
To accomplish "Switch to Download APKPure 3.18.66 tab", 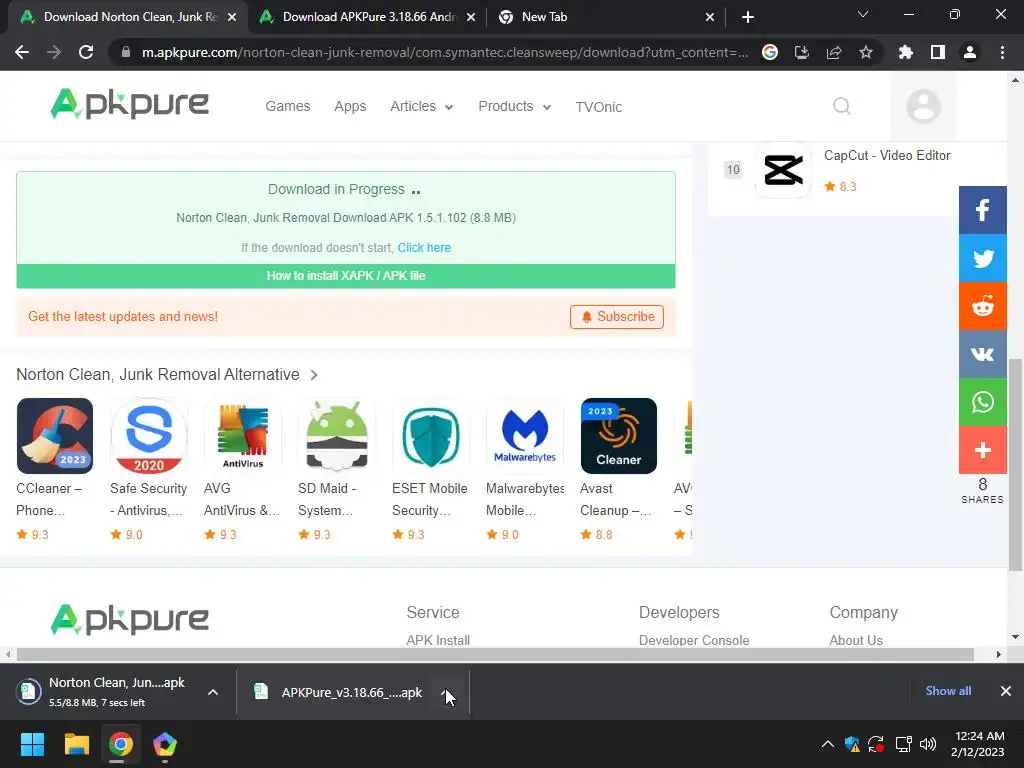I will [367, 17].
